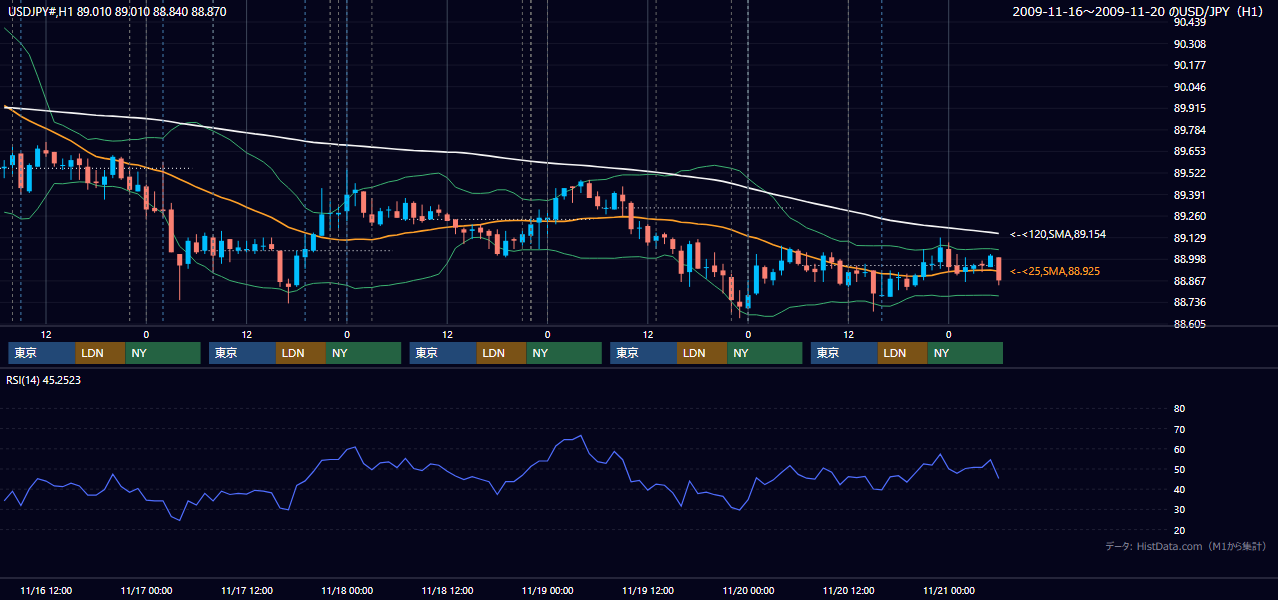
Task: Click RSI scale value 30
Action: coord(1179,510)
